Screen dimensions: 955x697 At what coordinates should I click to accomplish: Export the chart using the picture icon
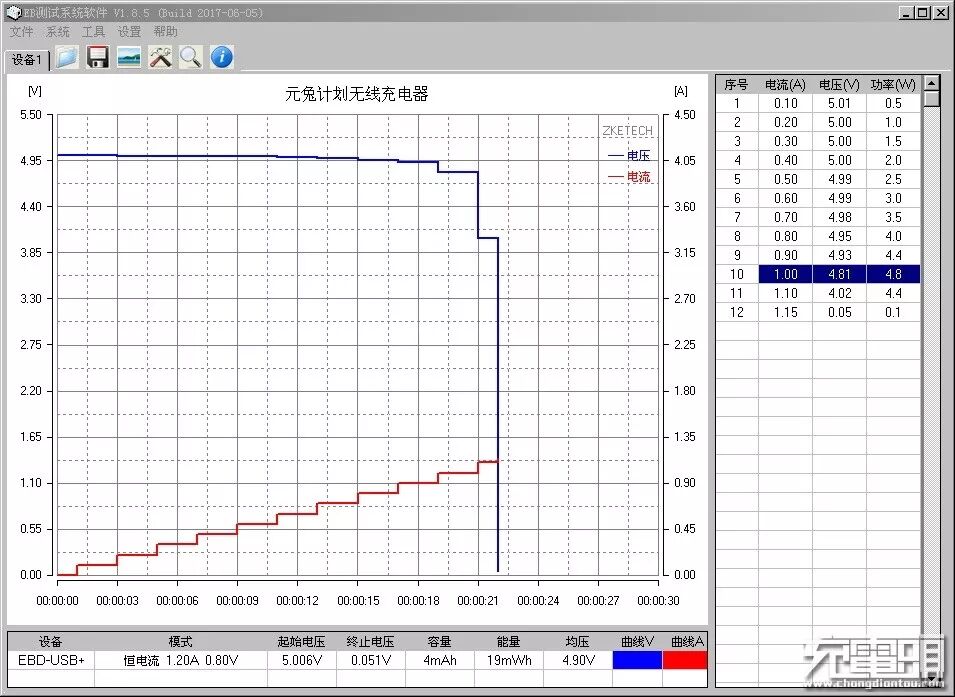pos(129,57)
